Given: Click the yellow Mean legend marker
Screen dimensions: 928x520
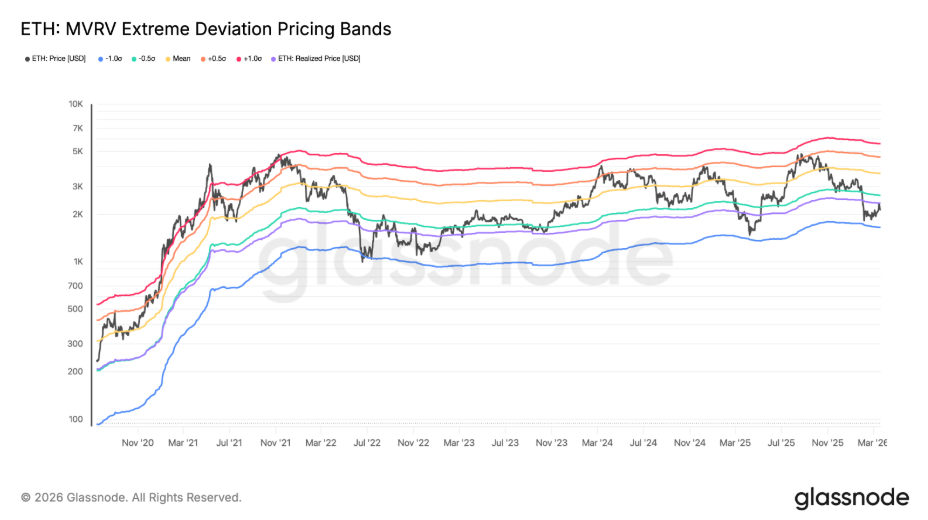Looking at the screenshot, I should click(167, 59).
